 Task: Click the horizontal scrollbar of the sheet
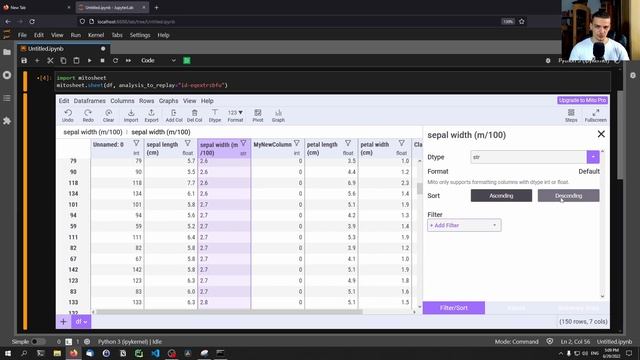click(229, 312)
